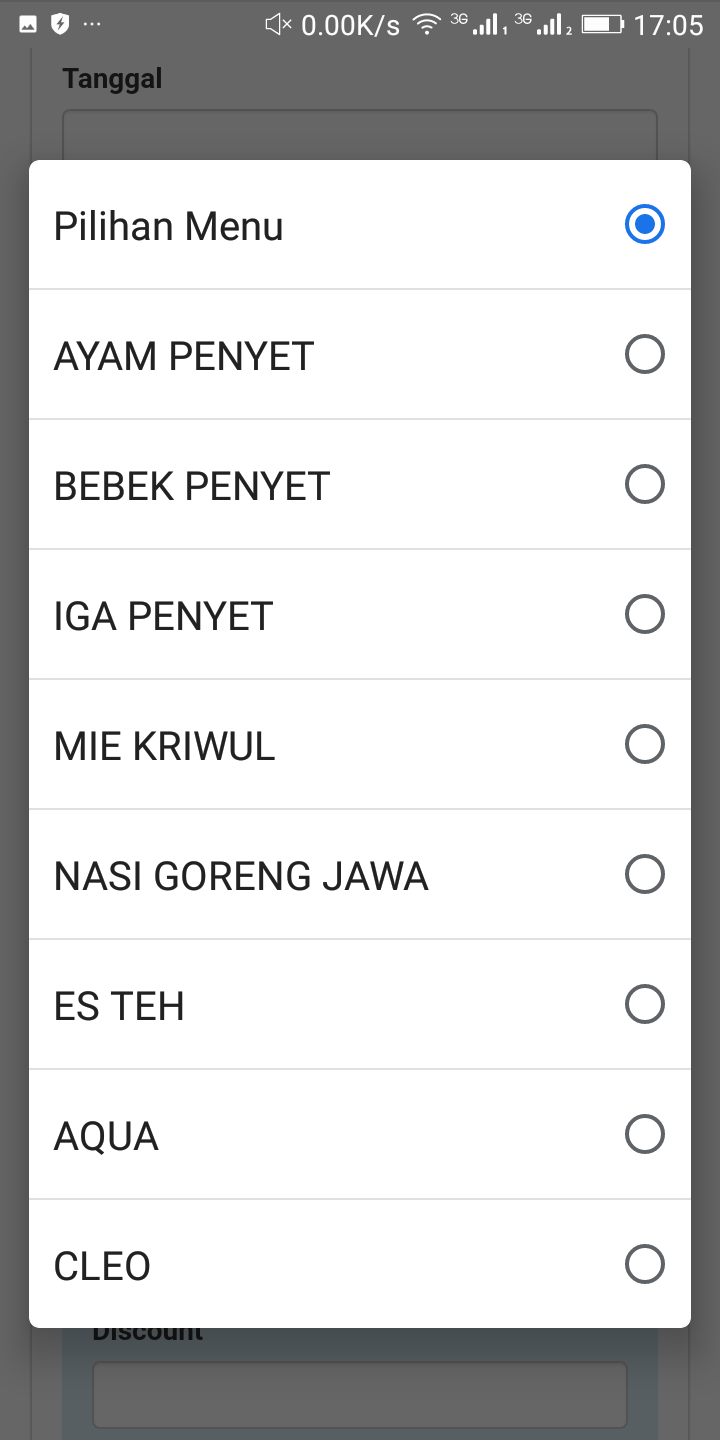Viewport: 720px width, 1440px height.
Task: Select the Pilihan Menu radio button
Action: point(644,224)
